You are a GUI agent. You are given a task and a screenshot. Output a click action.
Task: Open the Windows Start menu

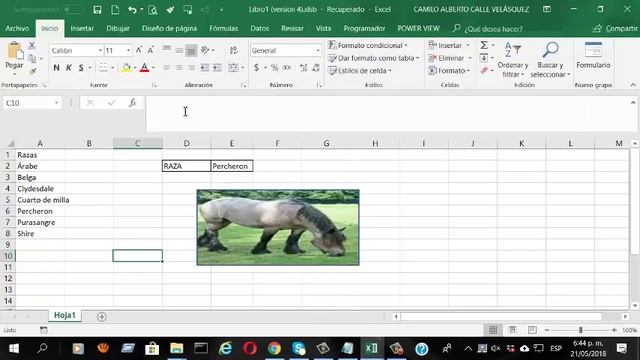pyautogui.click(x=14, y=348)
